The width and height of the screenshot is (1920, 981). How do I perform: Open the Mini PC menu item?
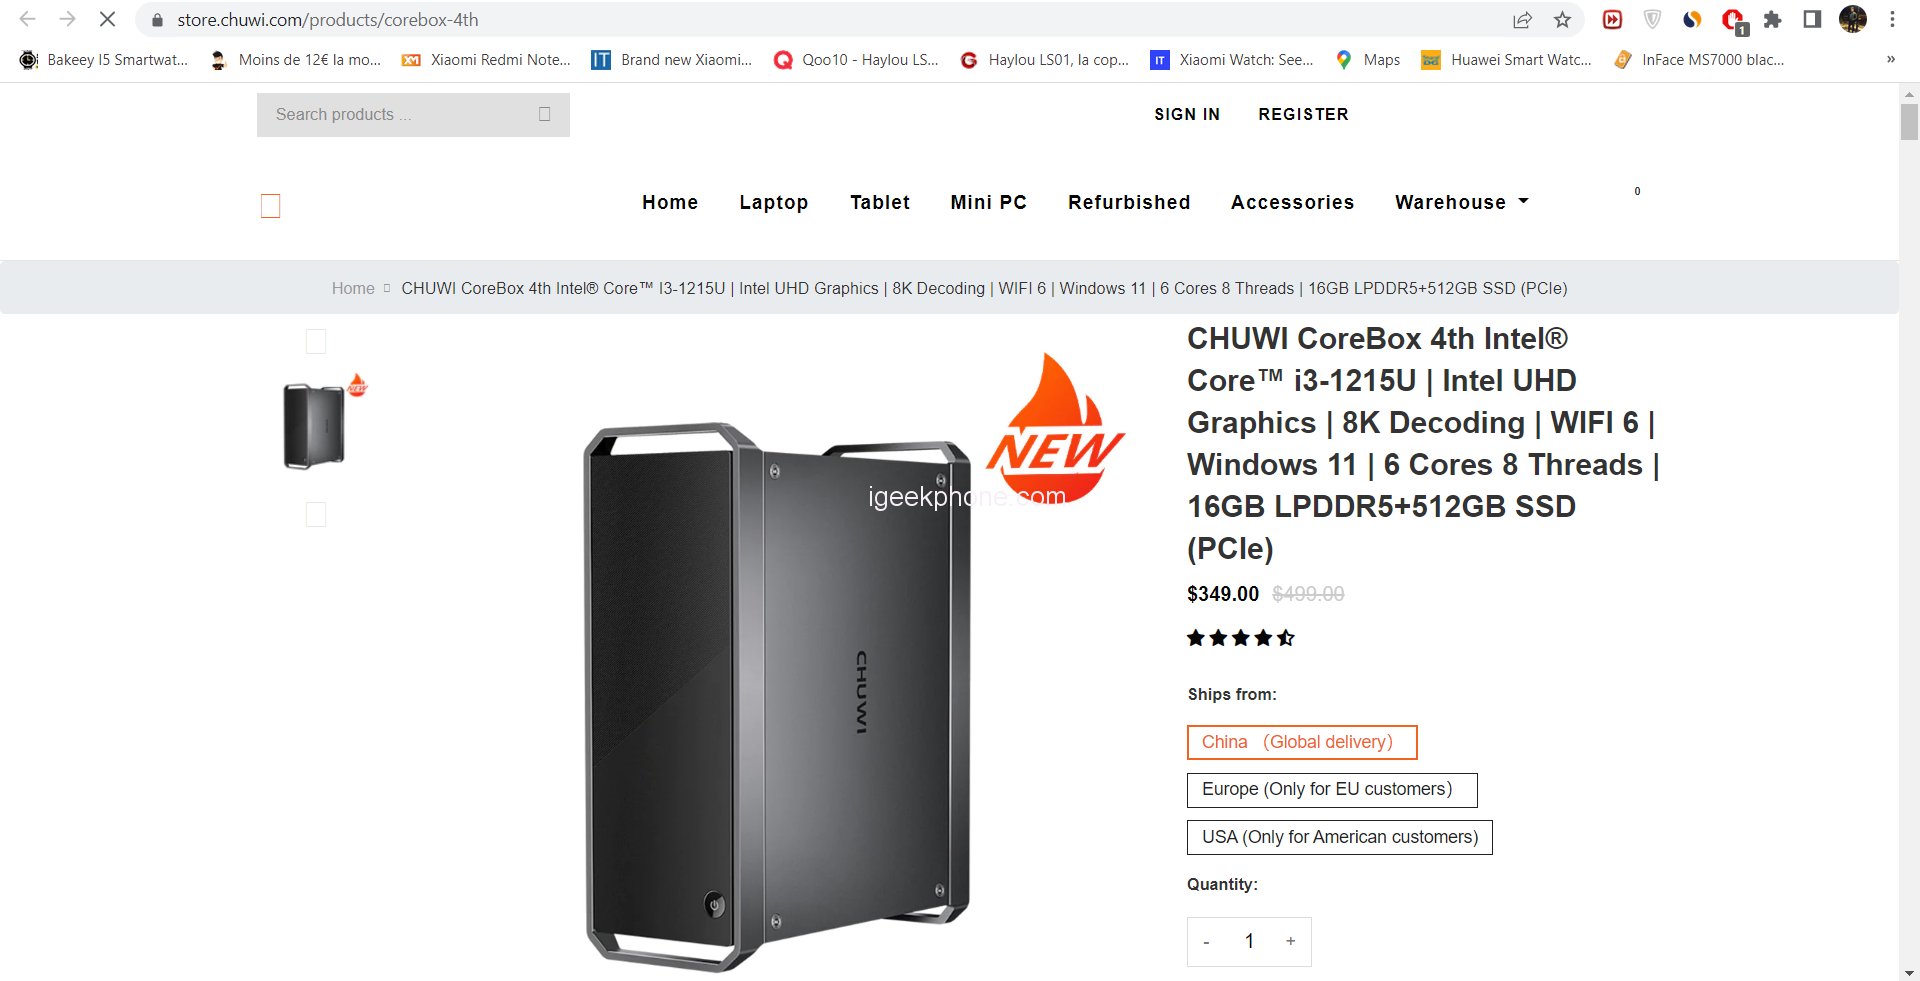pos(988,202)
